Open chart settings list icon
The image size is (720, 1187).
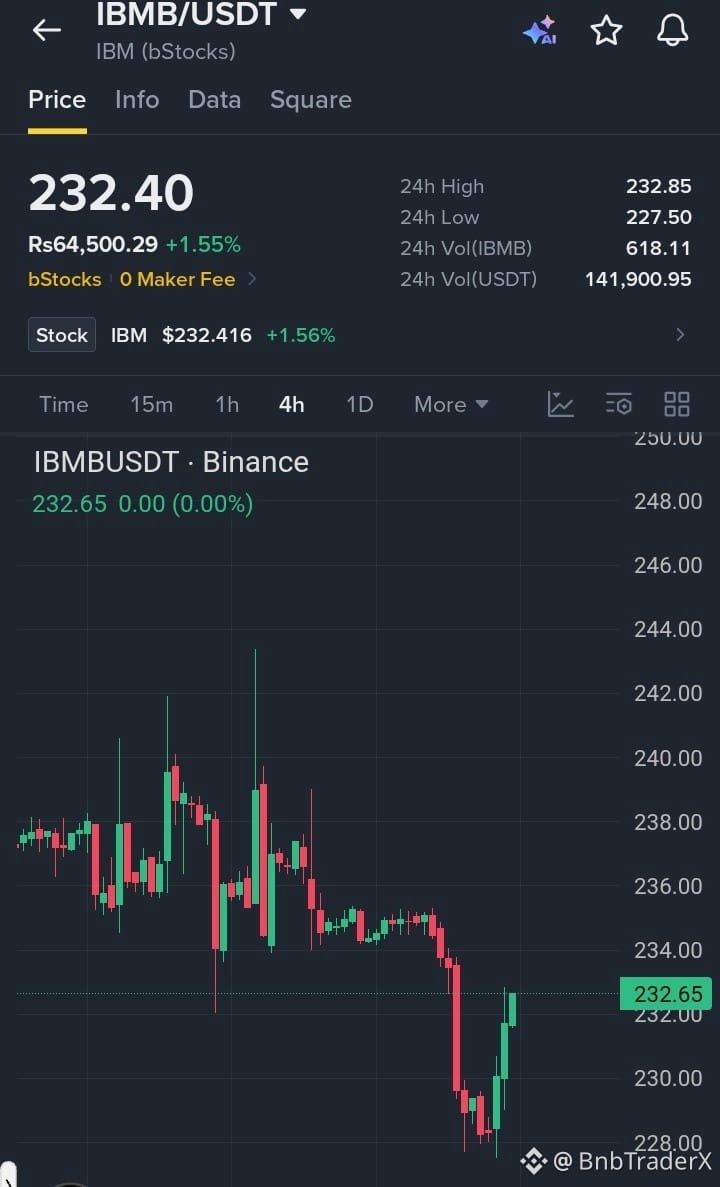pyautogui.click(x=619, y=404)
